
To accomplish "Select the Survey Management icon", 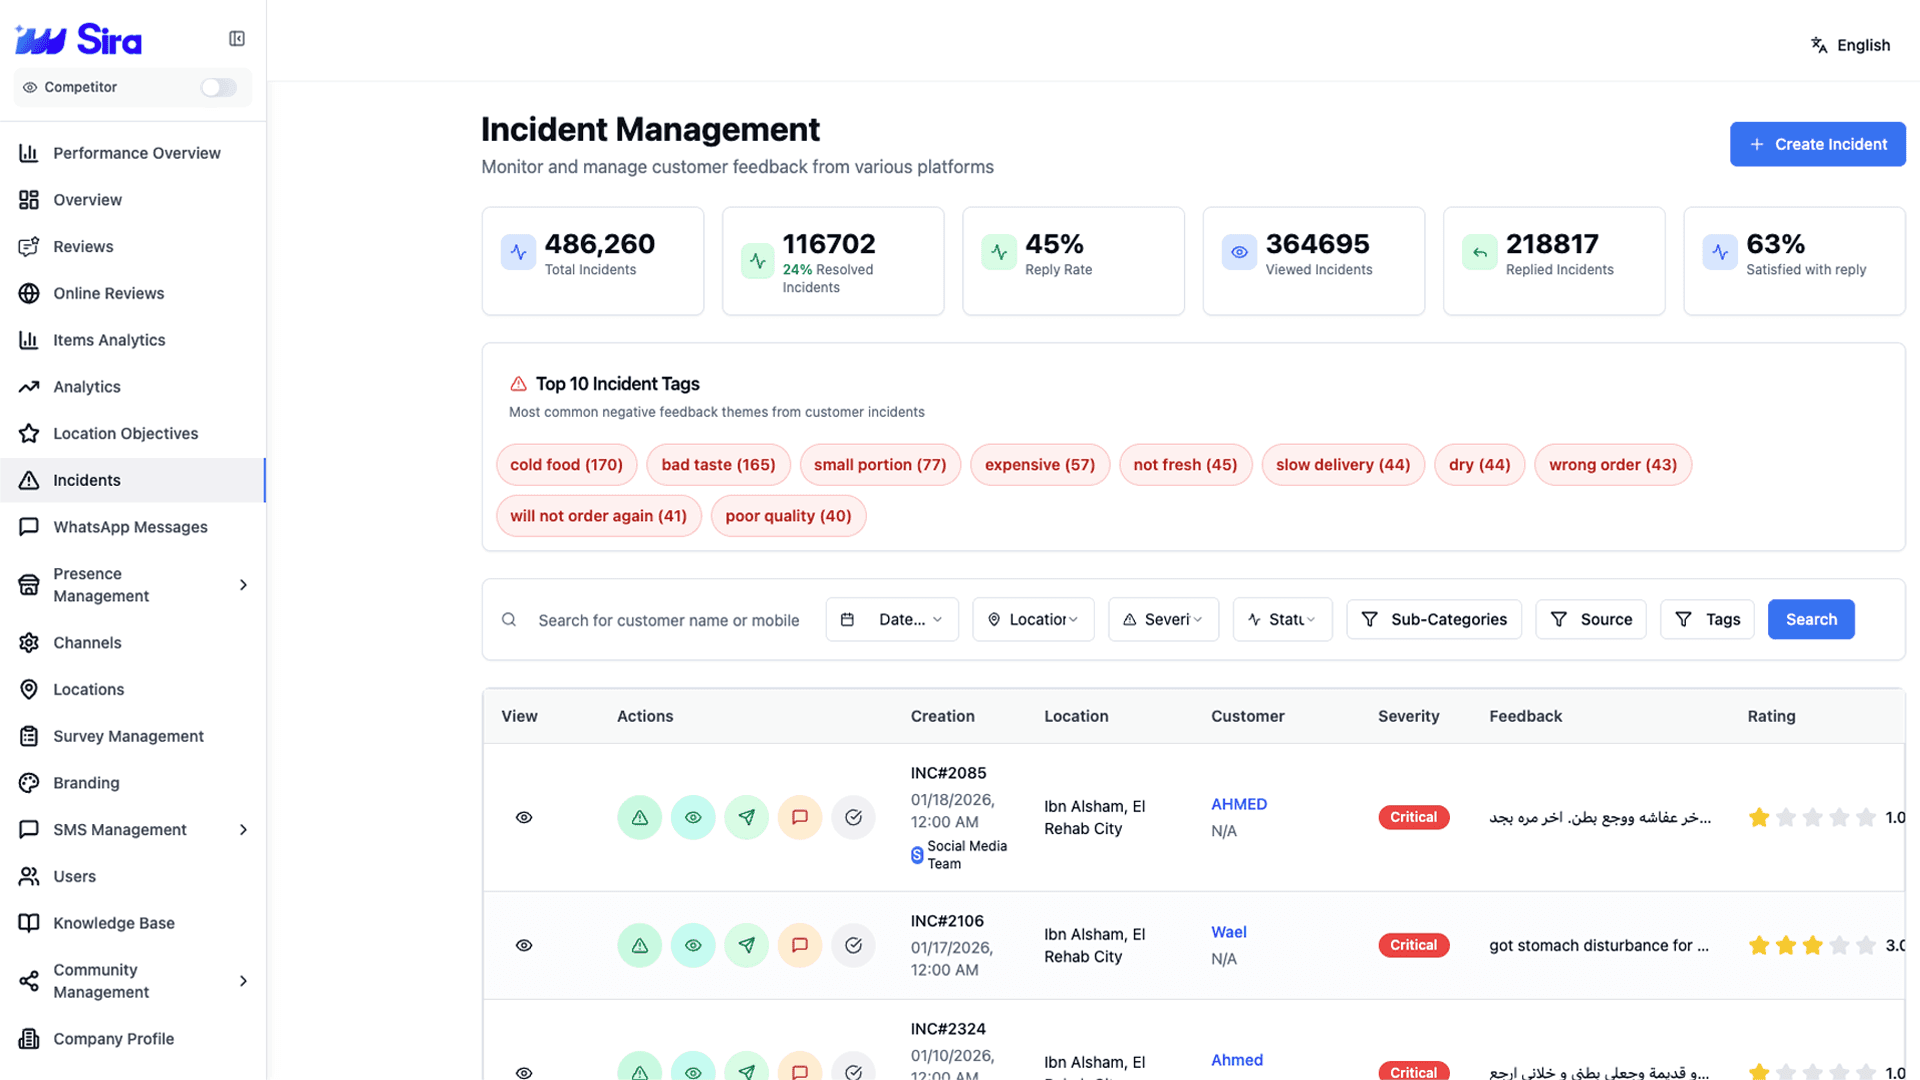I will [x=29, y=736].
